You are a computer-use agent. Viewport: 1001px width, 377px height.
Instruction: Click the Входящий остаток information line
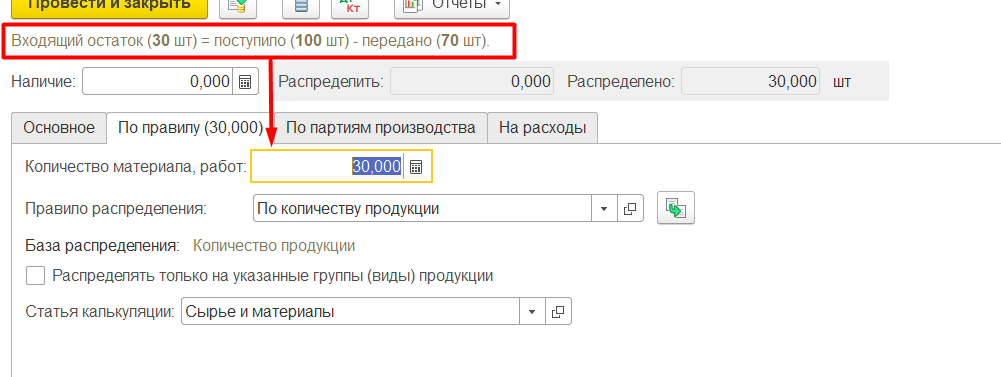[251, 42]
